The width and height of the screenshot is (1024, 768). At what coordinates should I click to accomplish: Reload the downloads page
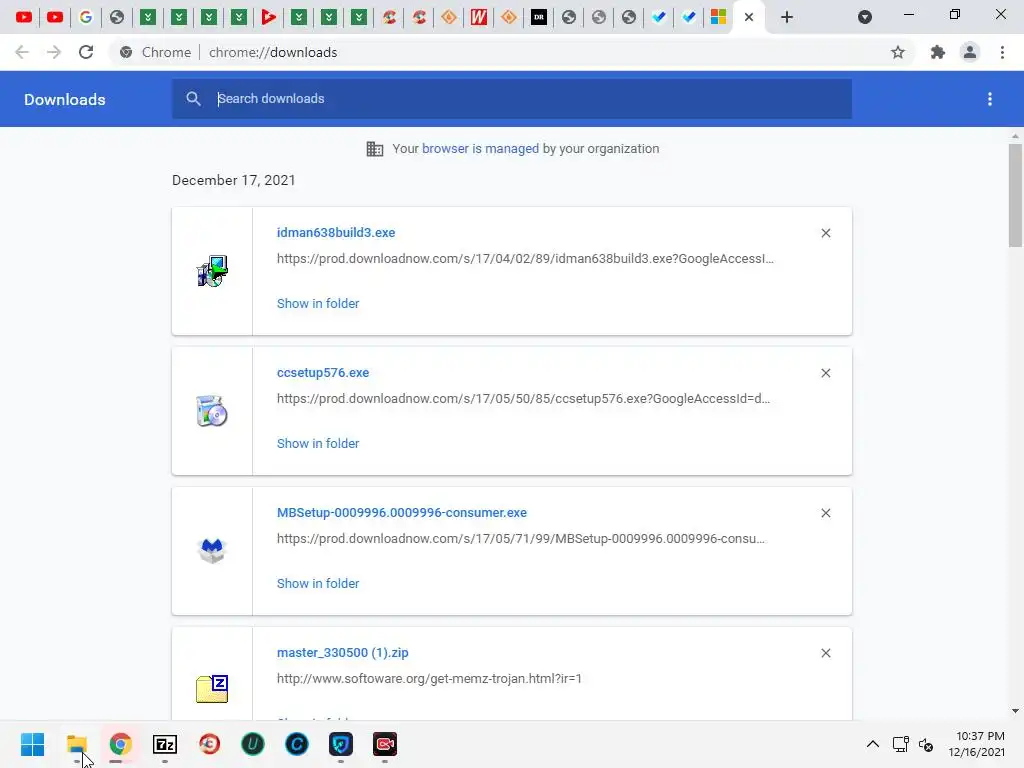coord(86,52)
